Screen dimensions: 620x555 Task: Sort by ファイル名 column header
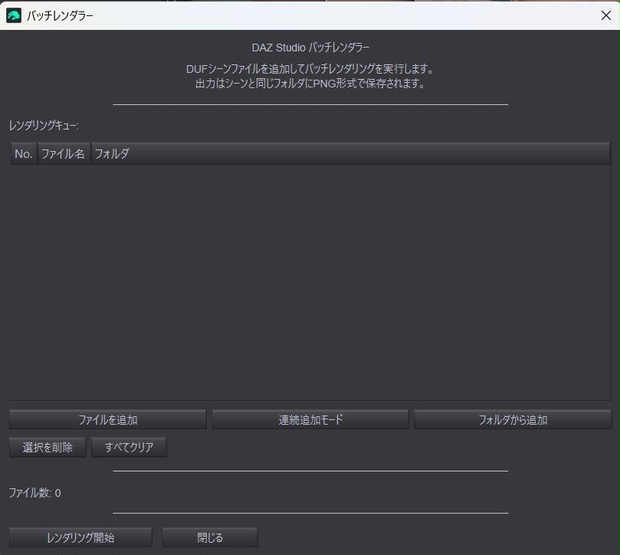(x=64, y=153)
